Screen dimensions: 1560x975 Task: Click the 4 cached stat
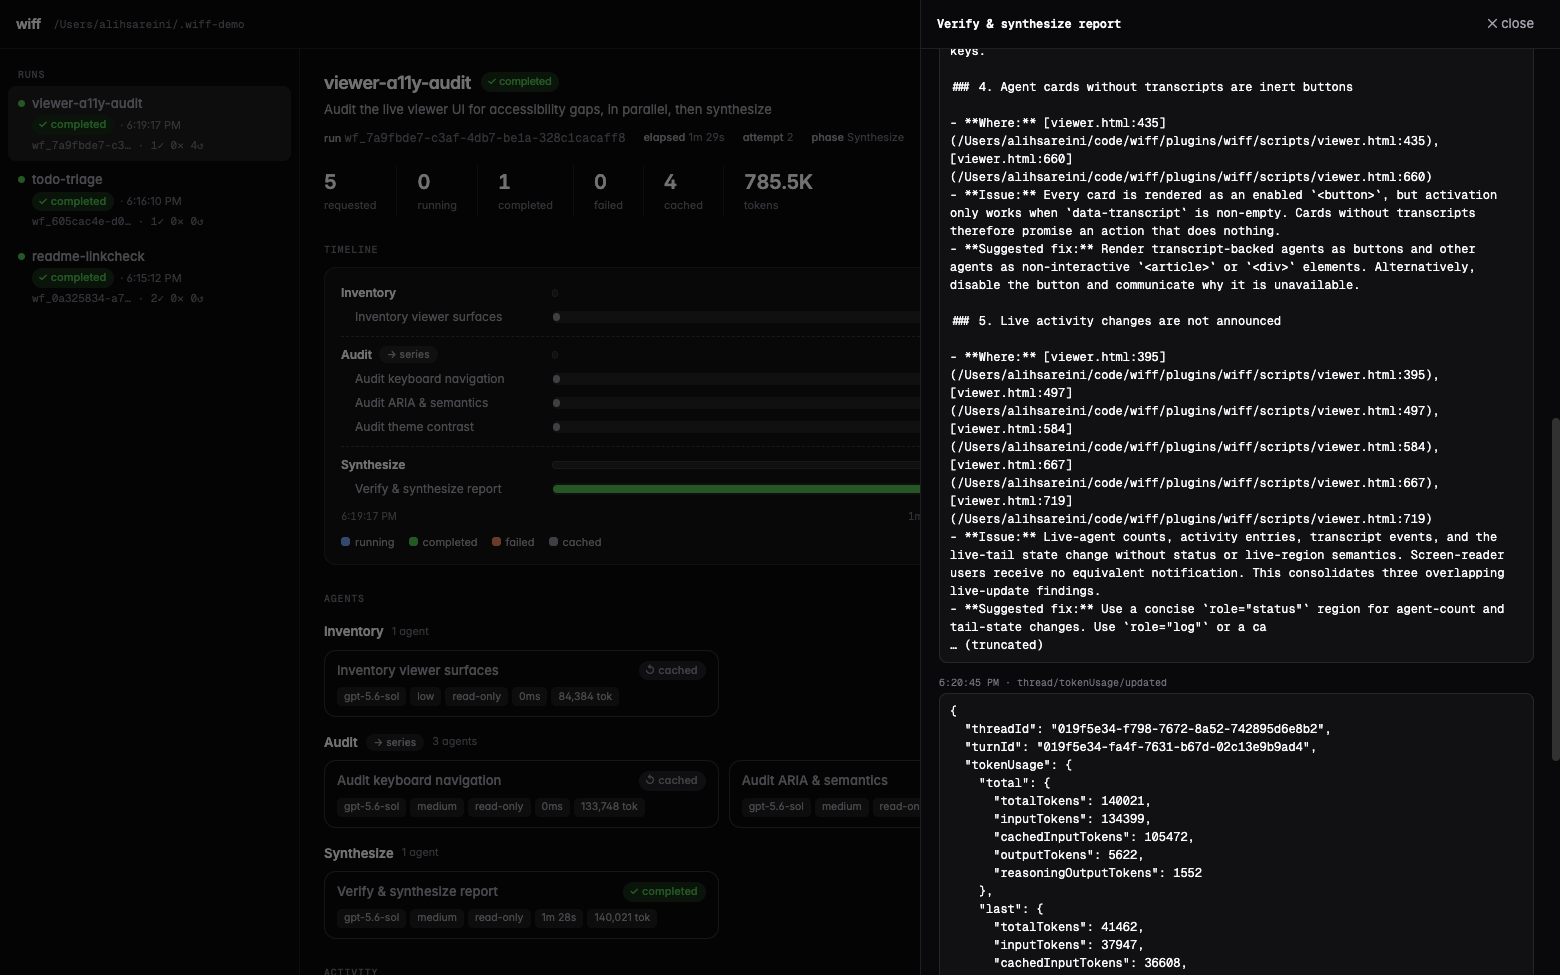683,191
